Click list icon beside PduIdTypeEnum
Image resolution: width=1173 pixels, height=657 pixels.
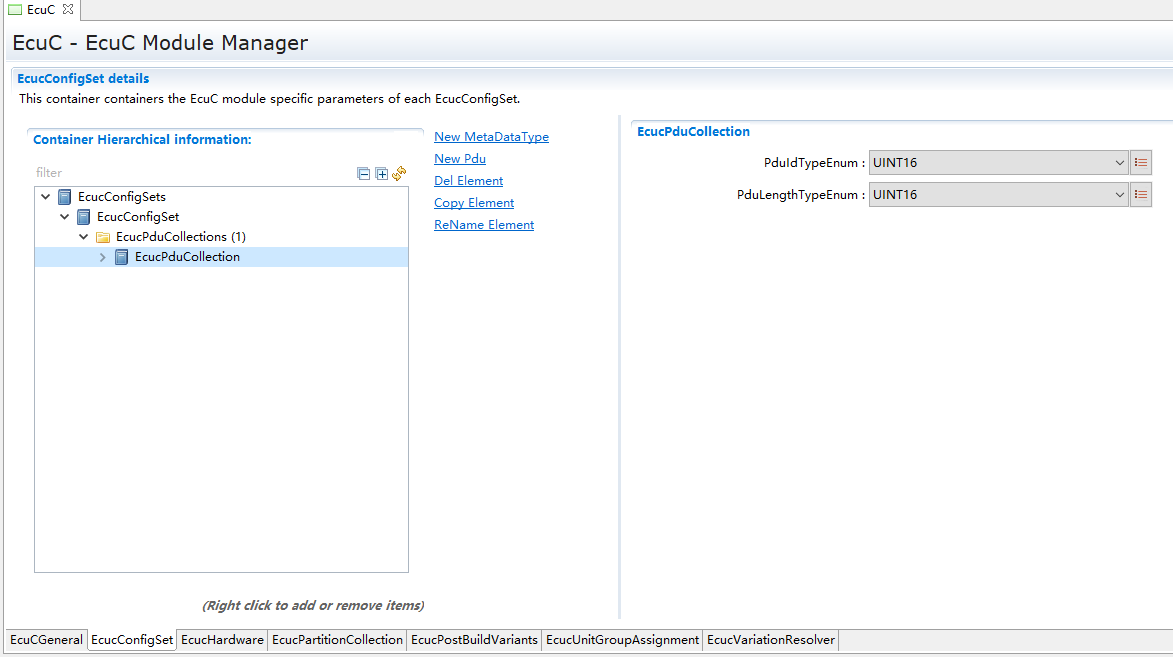[x=1141, y=163]
